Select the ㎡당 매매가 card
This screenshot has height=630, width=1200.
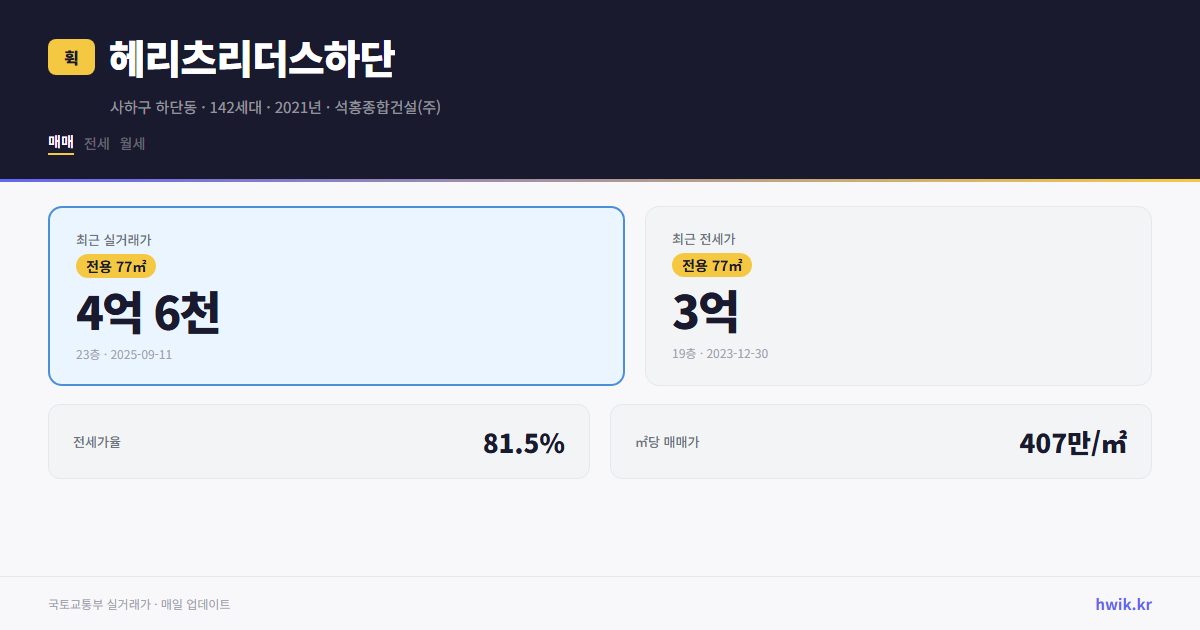(x=880, y=441)
